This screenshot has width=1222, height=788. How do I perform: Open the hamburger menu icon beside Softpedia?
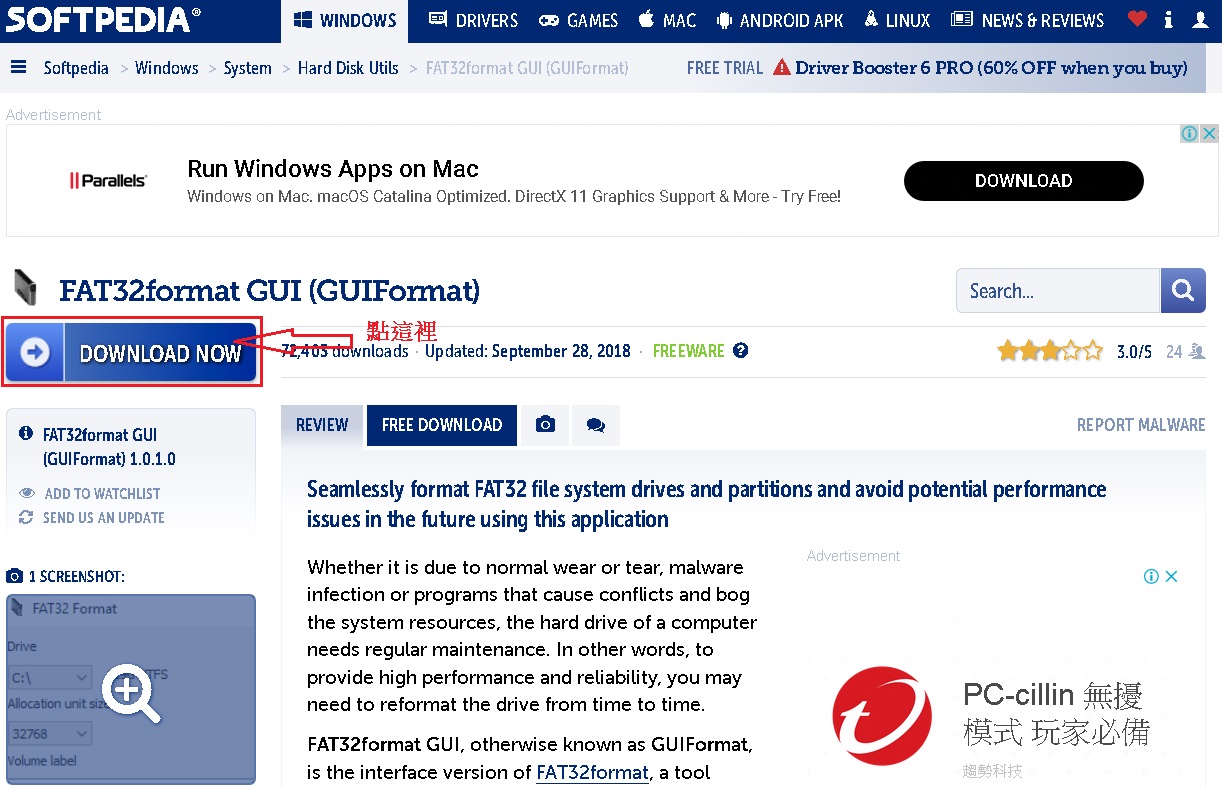click(x=18, y=67)
